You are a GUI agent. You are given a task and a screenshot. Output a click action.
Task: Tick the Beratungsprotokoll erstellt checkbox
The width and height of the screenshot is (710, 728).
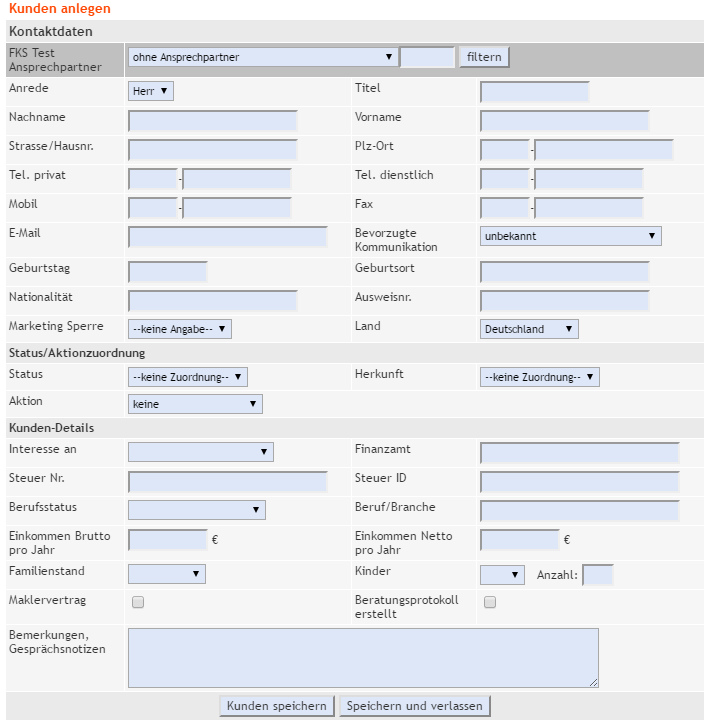(x=490, y=602)
